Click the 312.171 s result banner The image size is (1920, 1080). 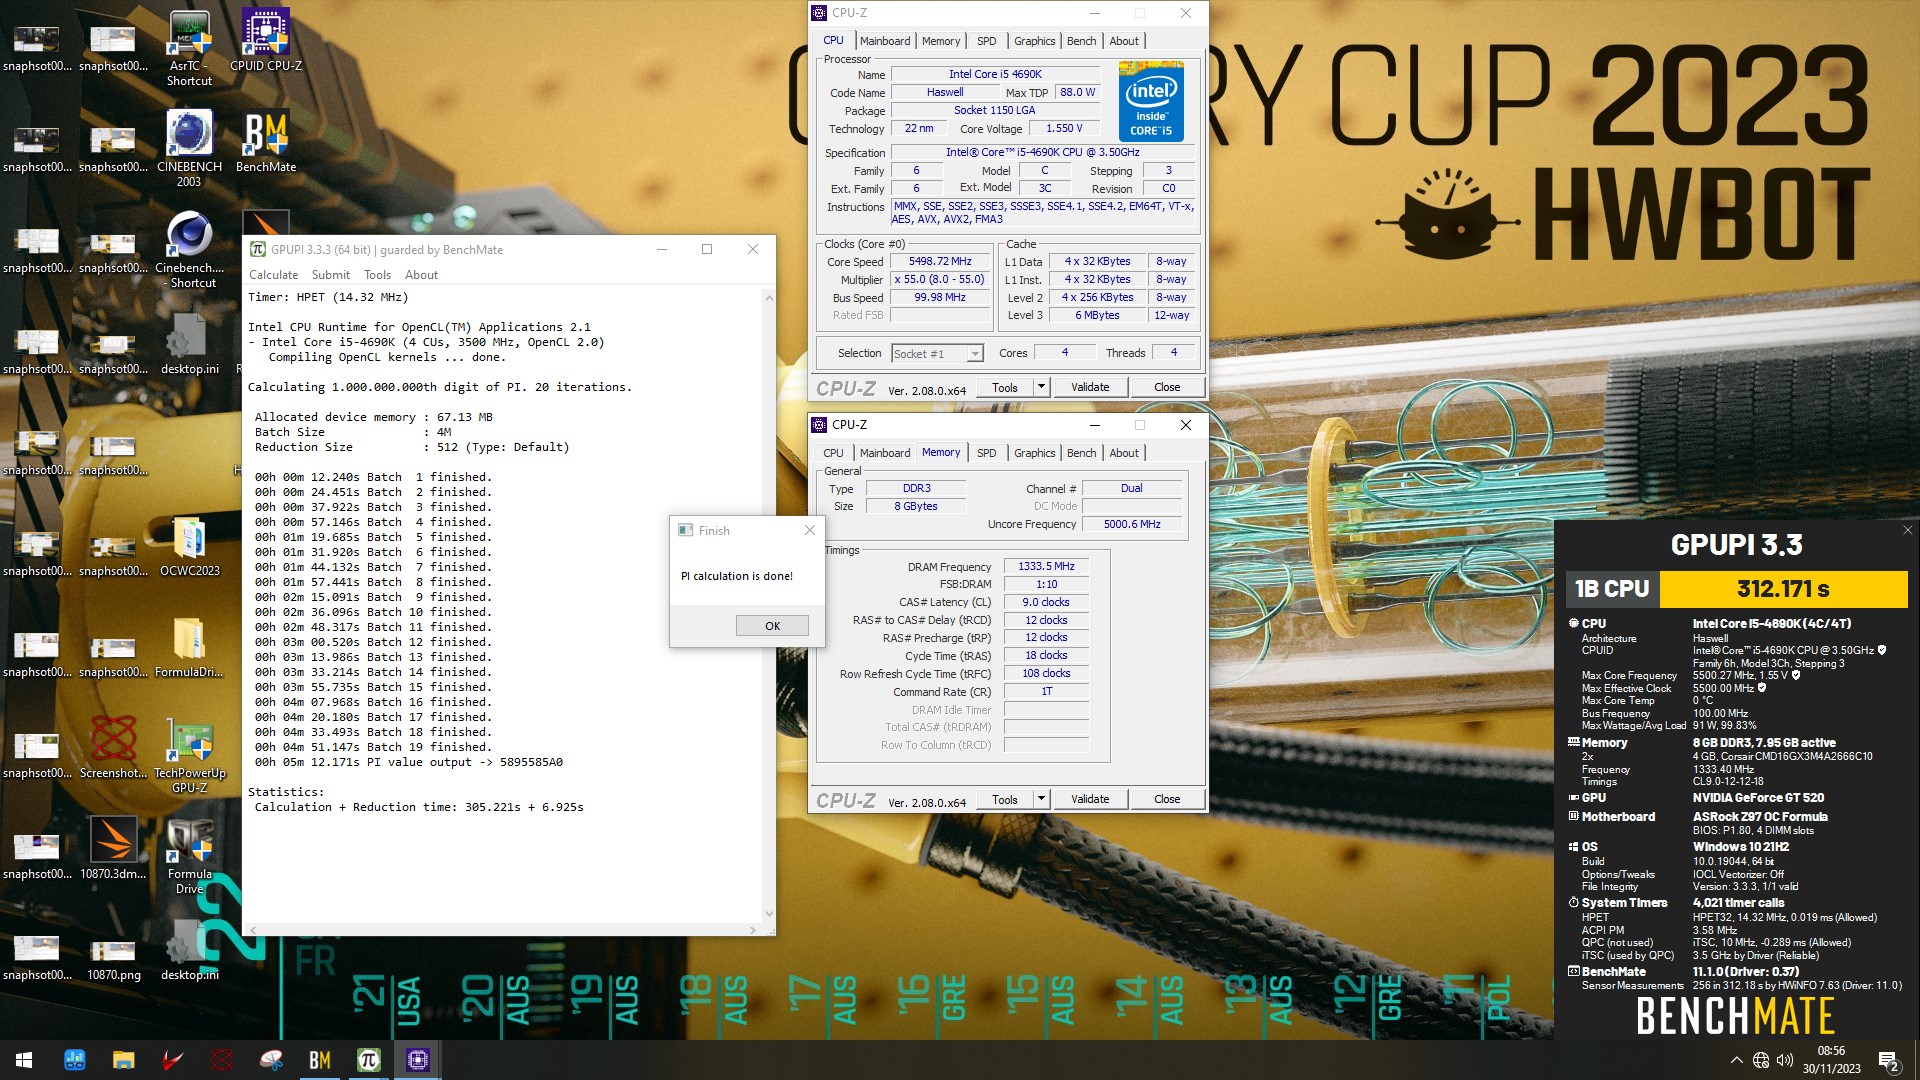[x=1783, y=589]
